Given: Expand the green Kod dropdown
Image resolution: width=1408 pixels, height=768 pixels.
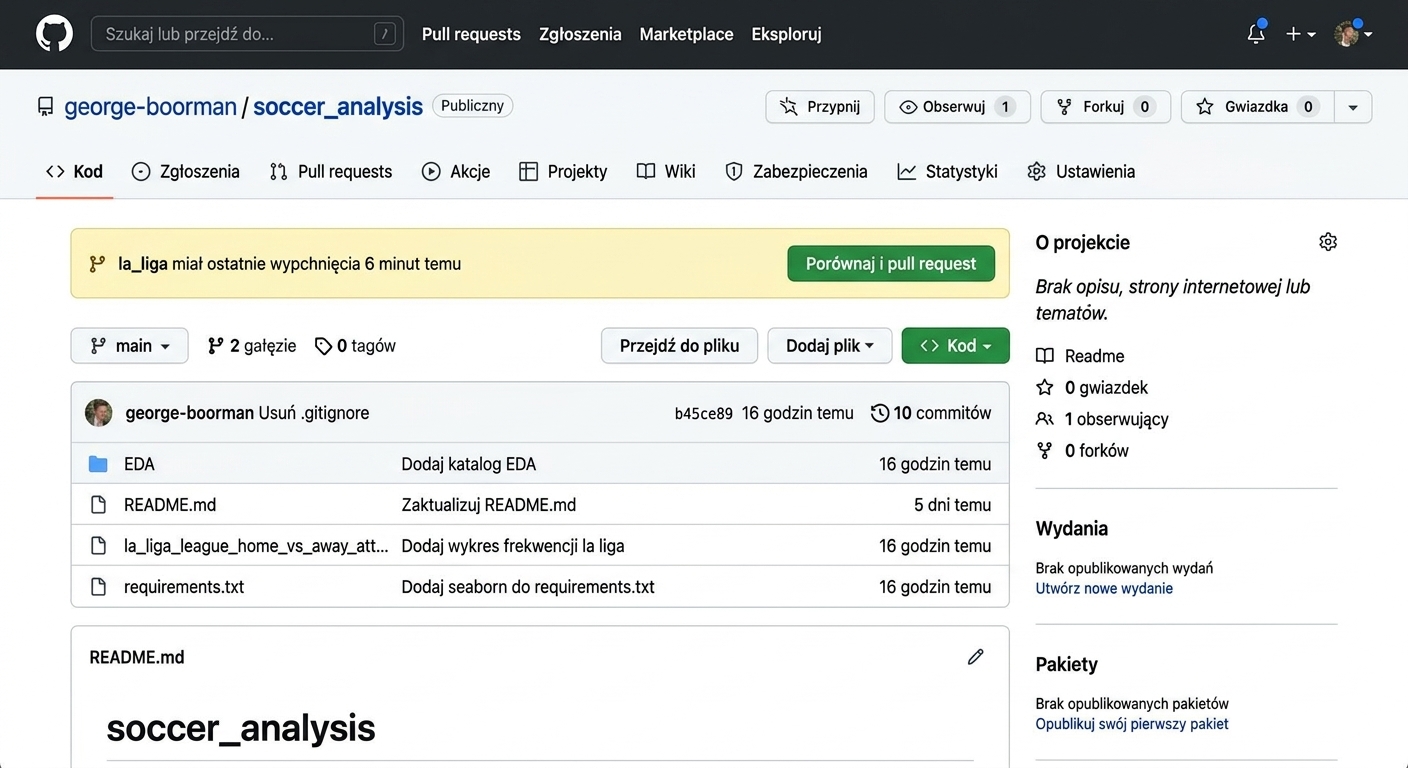Looking at the screenshot, I should pyautogui.click(x=956, y=346).
